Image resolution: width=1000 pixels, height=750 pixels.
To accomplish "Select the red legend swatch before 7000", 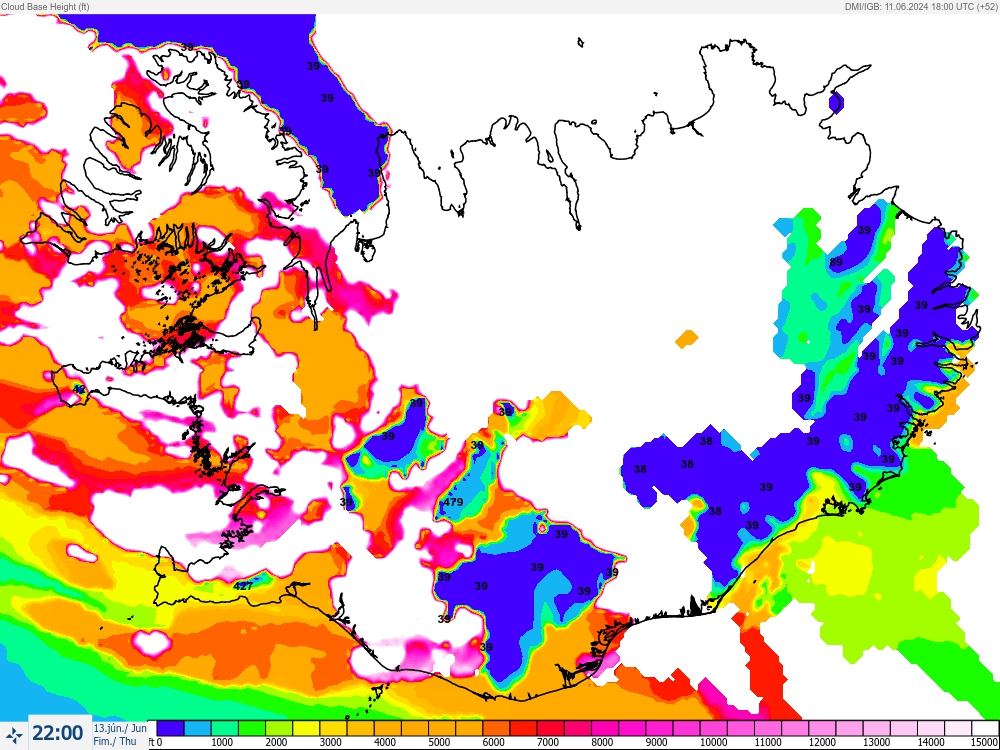I will point(523,728).
